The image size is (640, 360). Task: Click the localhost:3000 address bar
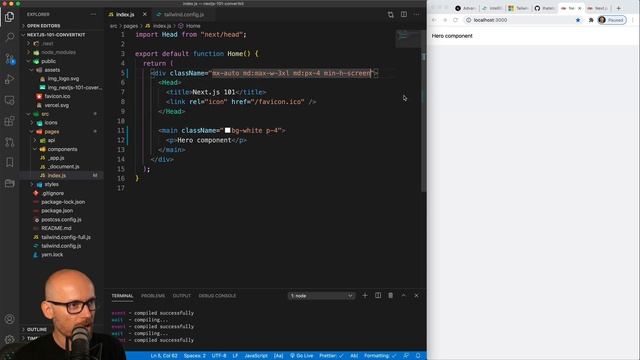click(523, 20)
